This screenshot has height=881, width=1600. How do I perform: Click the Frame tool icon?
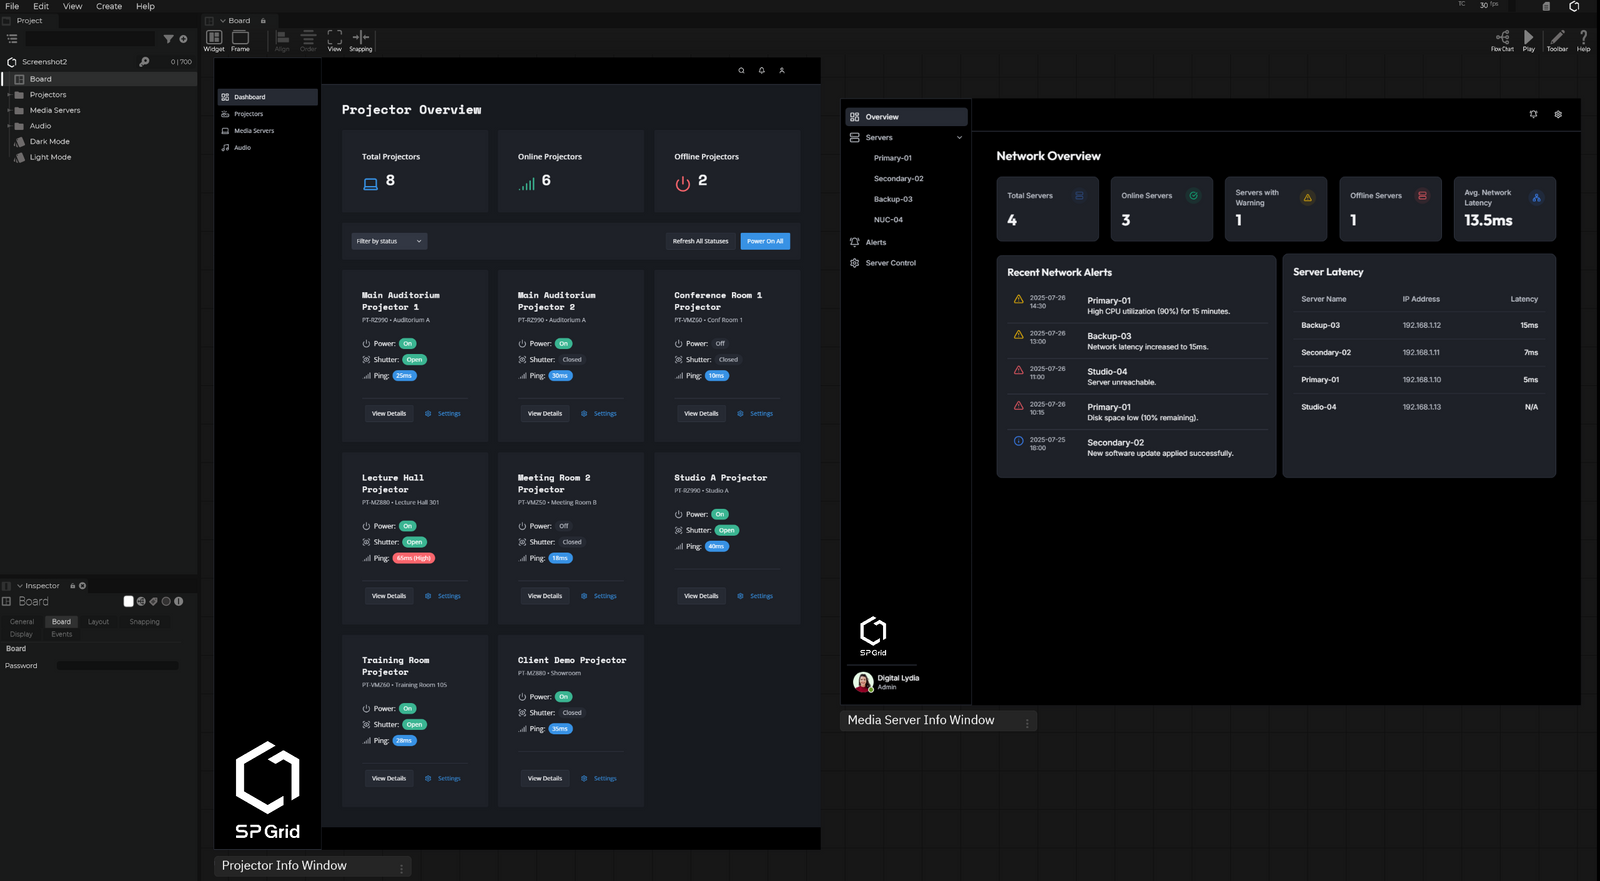(x=240, y=38)
